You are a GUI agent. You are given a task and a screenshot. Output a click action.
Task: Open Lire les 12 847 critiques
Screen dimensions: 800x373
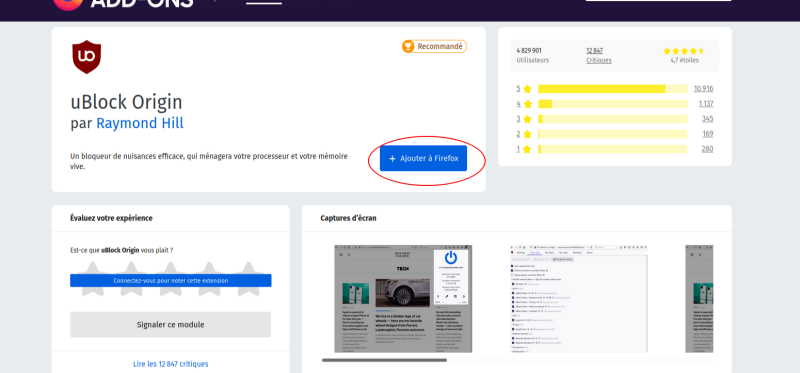click(170, 364)
